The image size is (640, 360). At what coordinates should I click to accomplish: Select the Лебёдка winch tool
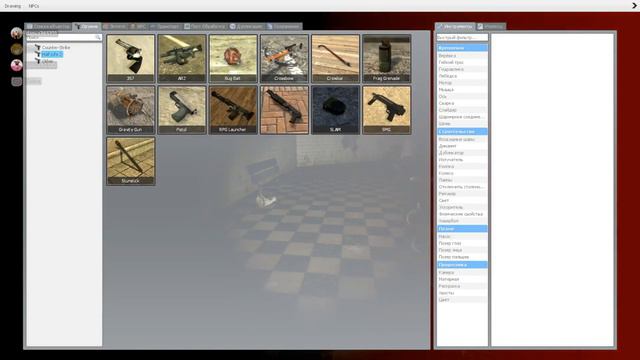click(x=462, y=76)
